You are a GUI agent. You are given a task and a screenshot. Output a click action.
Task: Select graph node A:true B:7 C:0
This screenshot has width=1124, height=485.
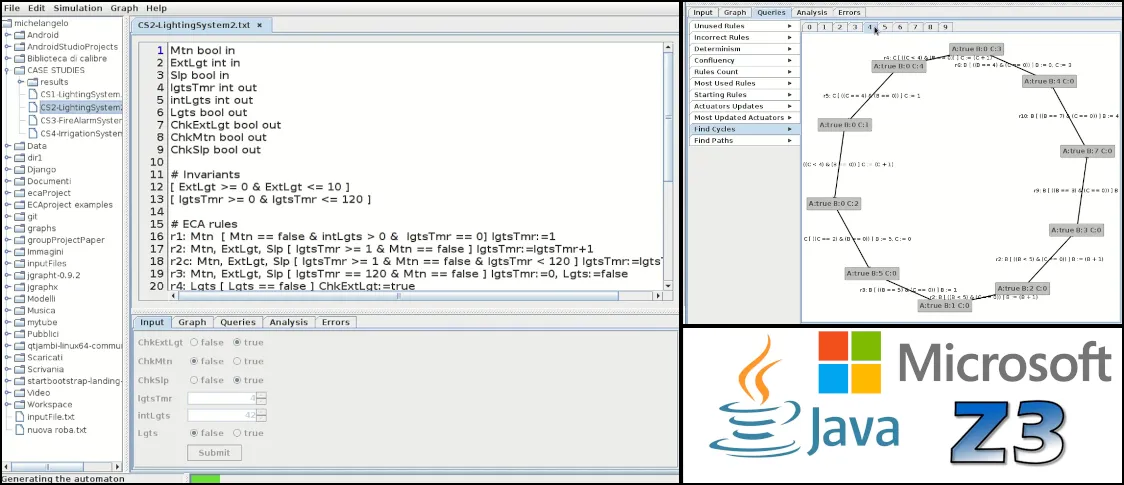[x=1087, y=151]
